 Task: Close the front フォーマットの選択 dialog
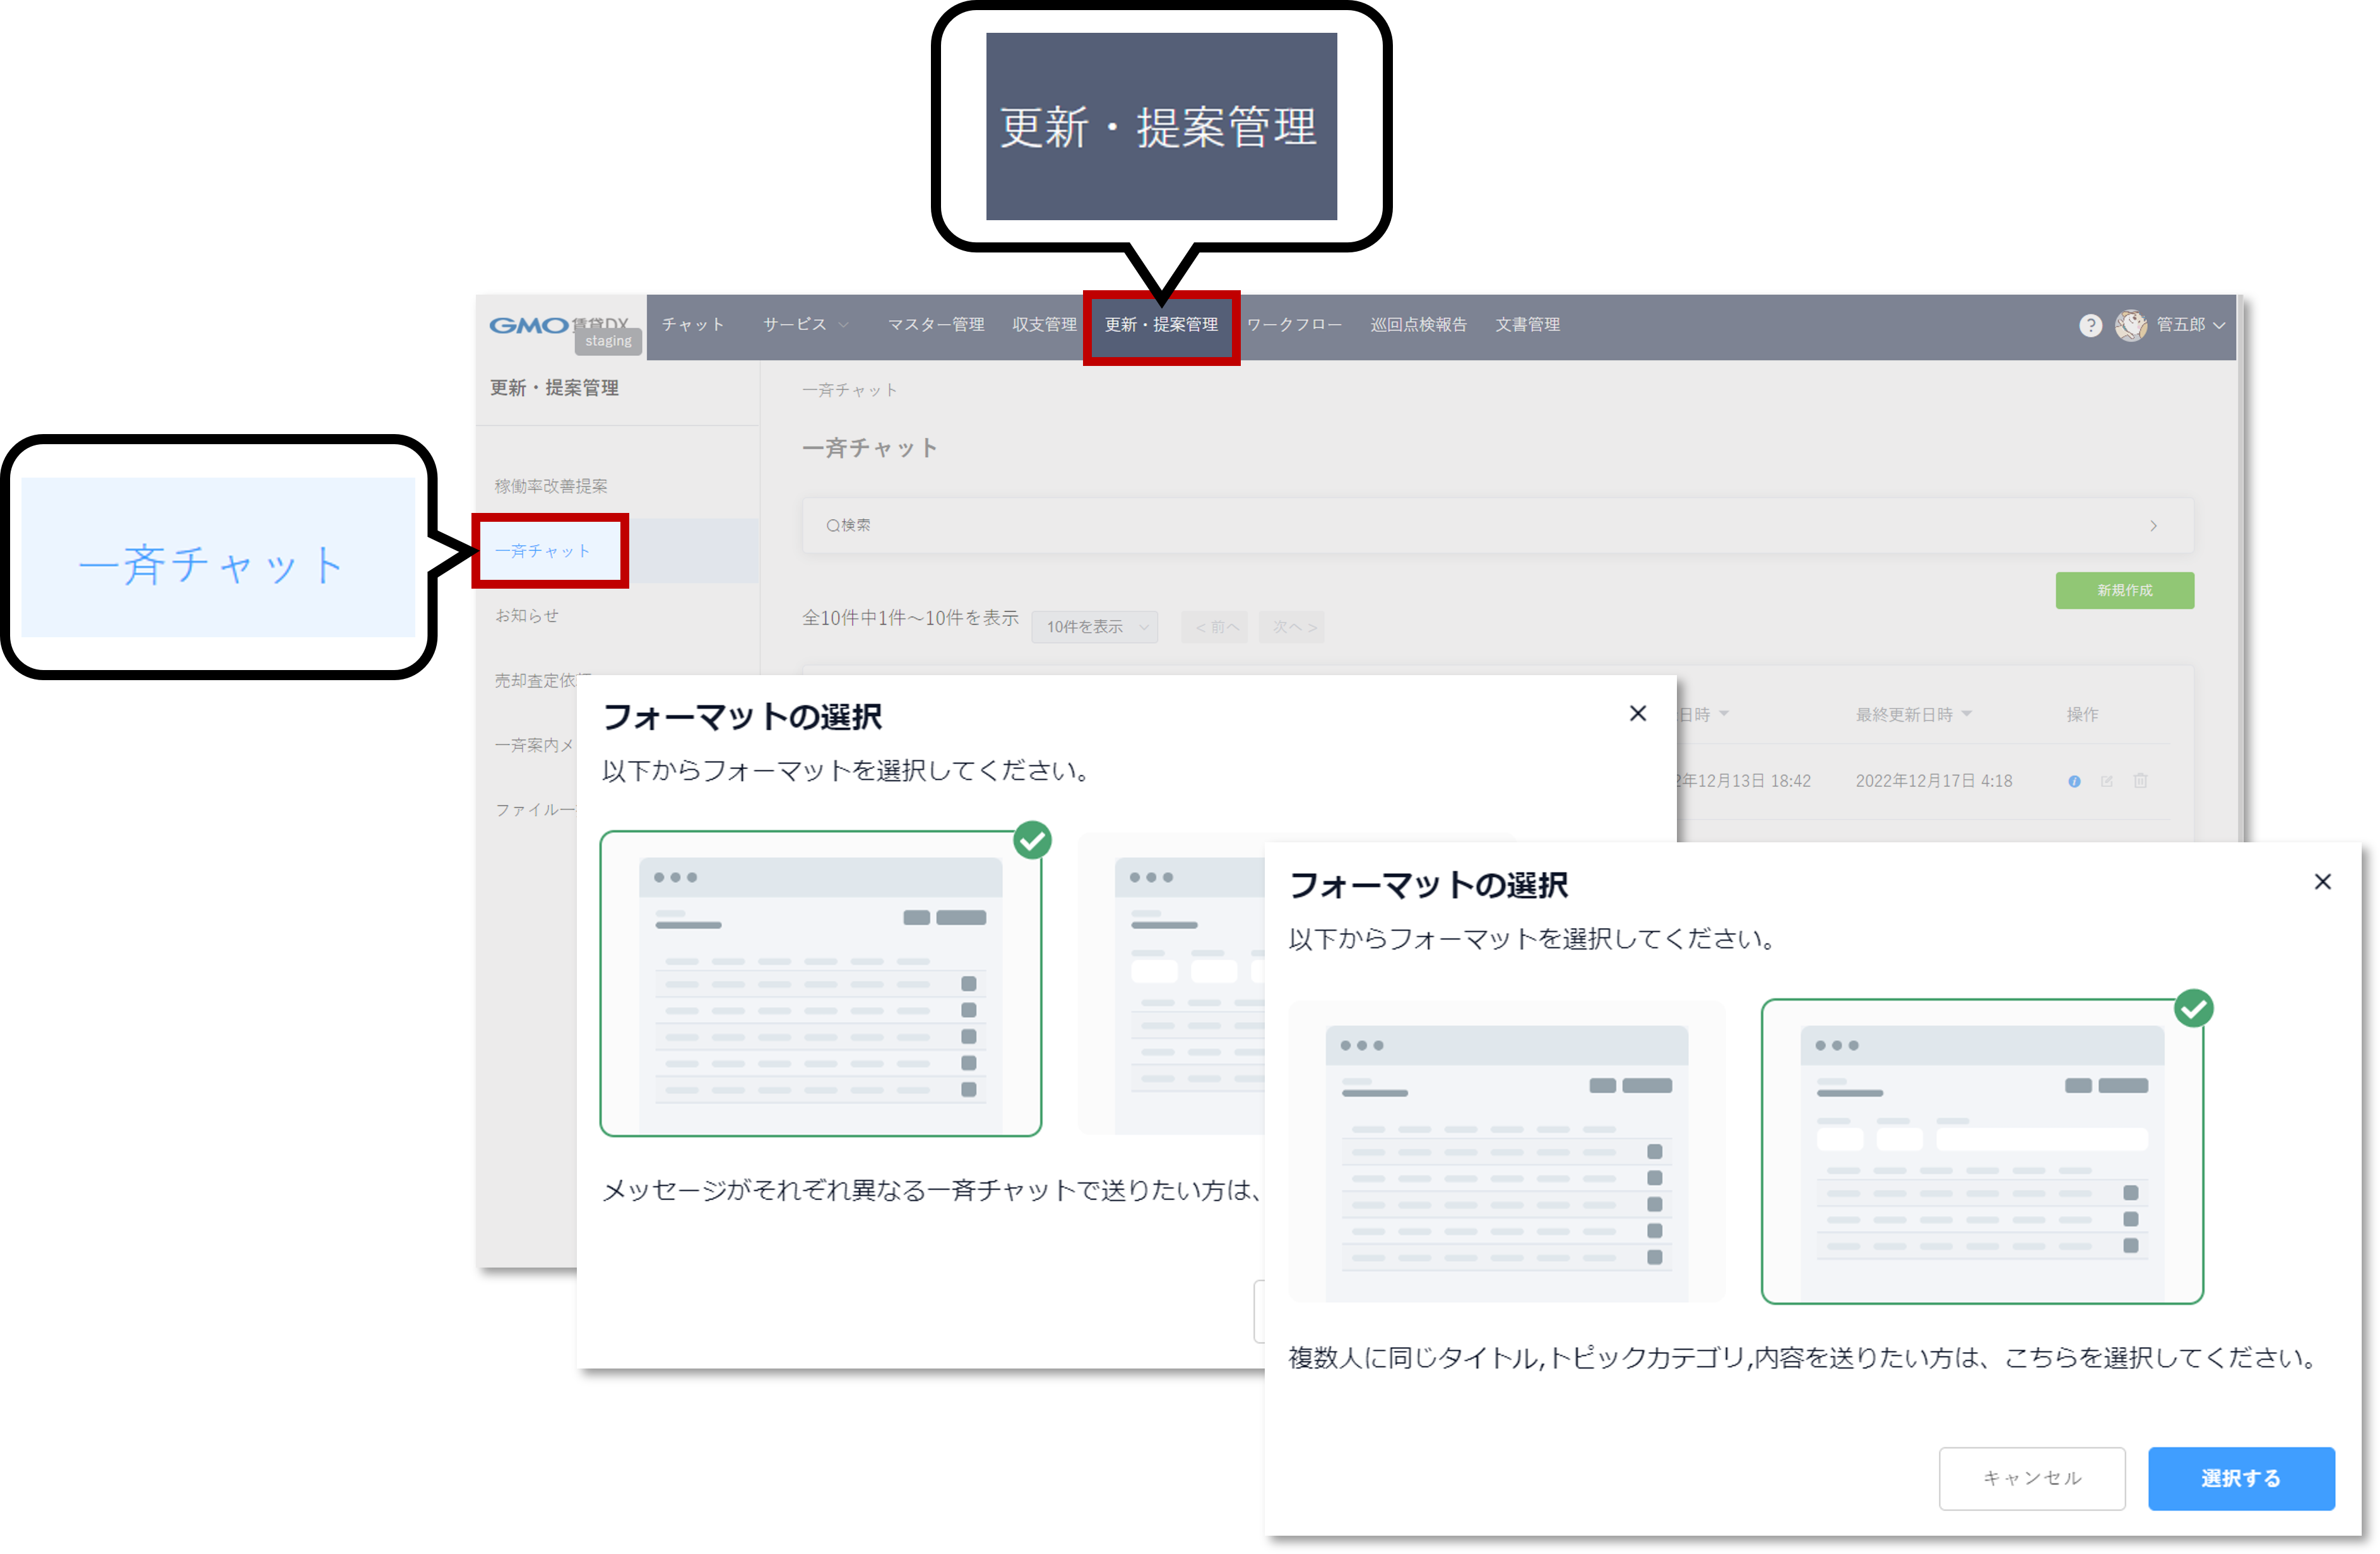tap(2322, 881)
